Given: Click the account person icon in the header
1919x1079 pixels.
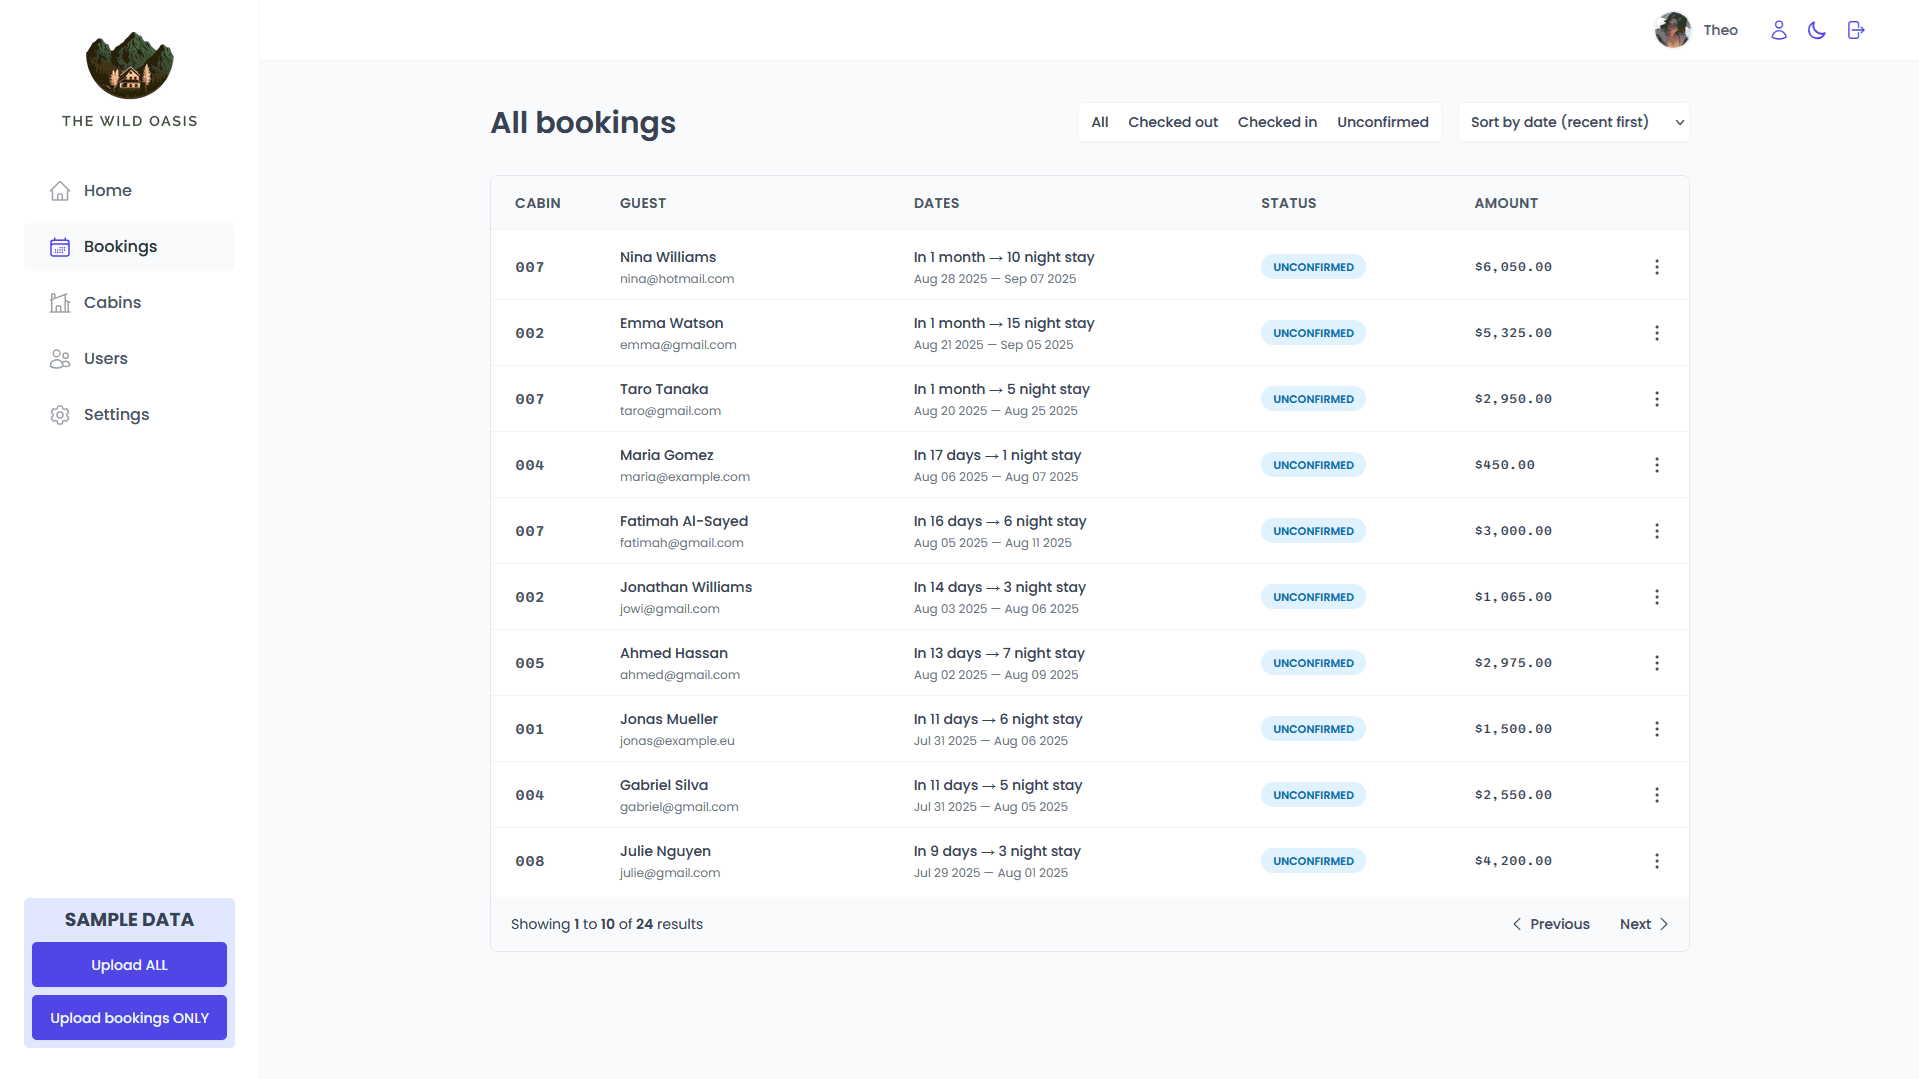Looking at the screenshot, I should point(1779,30).
